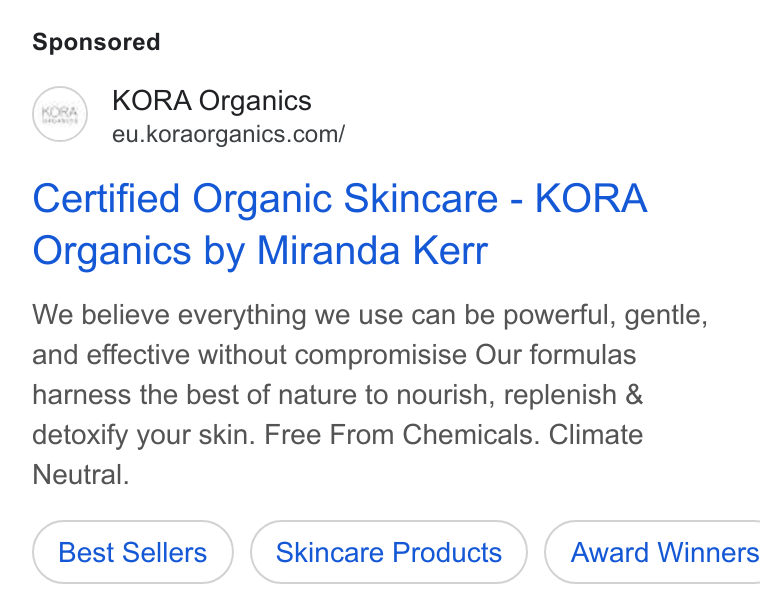
Task: Click the Sponsored label
Action: pos(96,42)
